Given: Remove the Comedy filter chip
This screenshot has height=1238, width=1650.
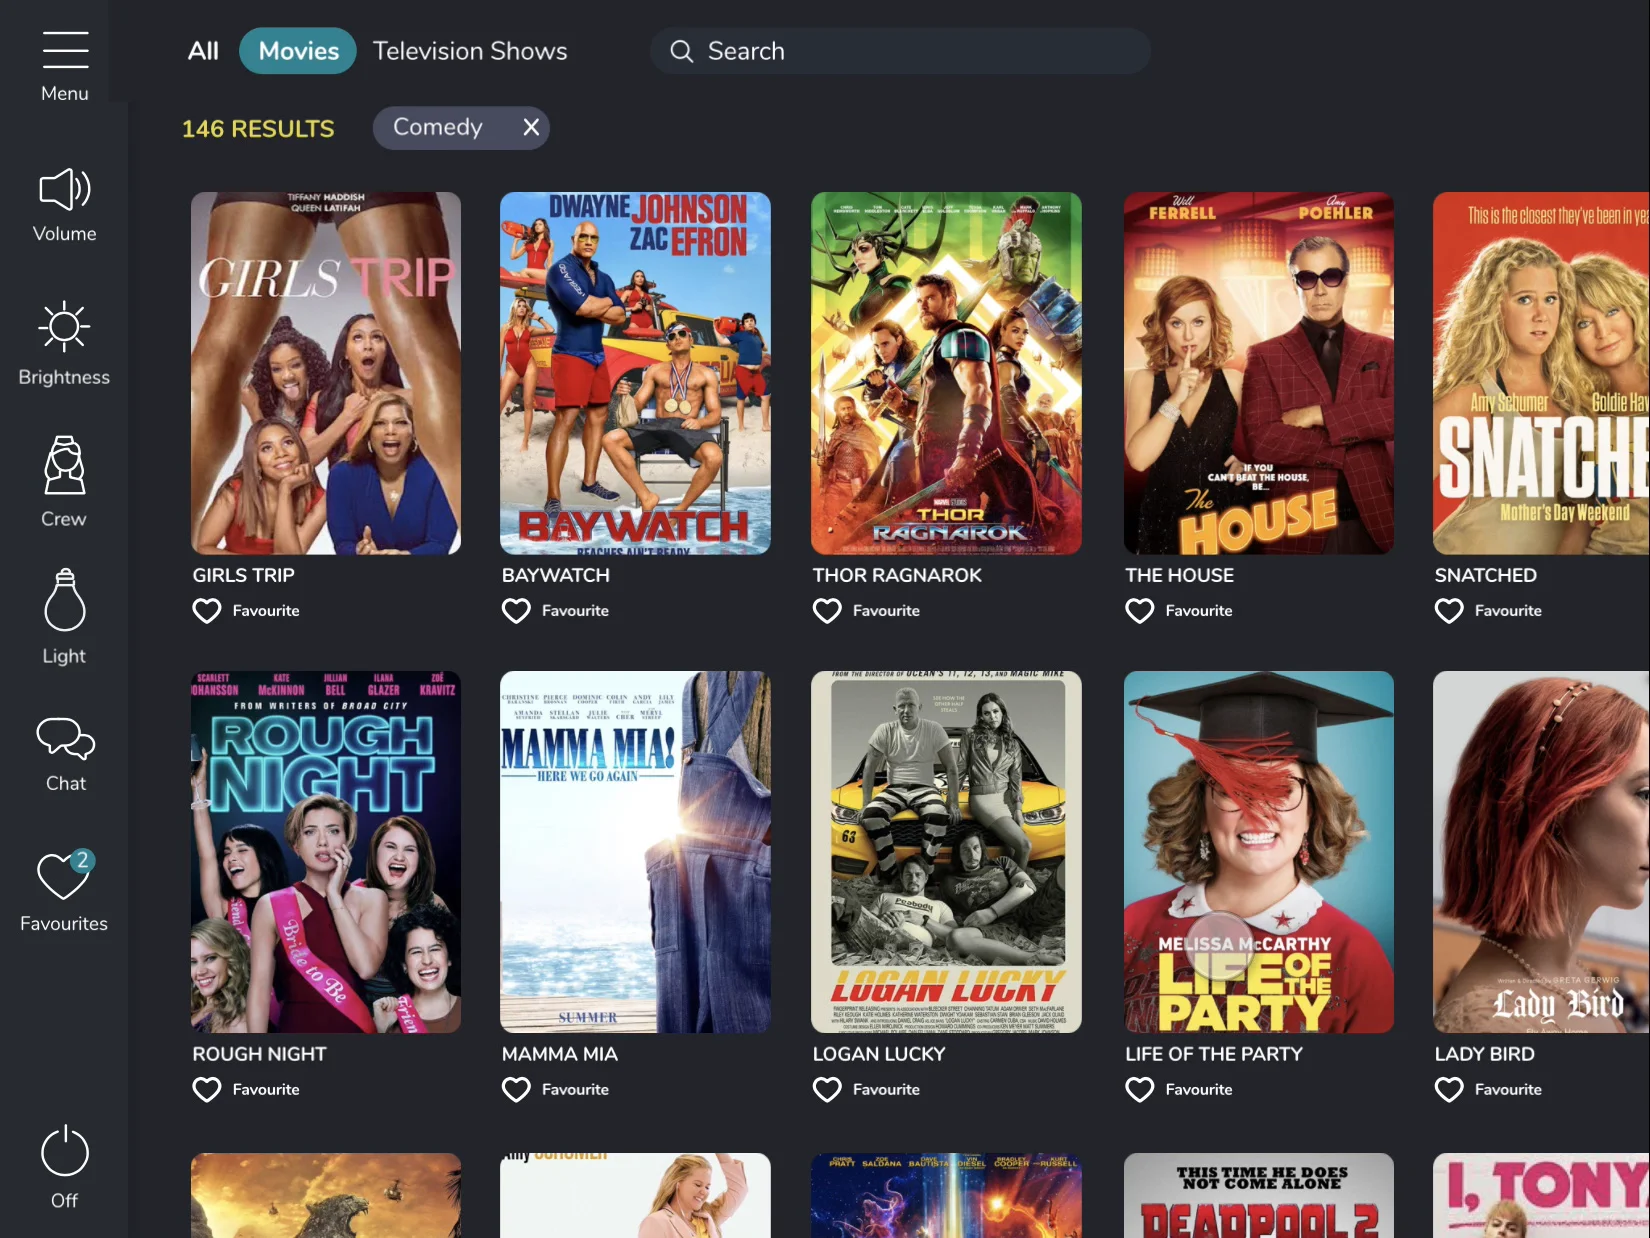Looking at the screenshot, I should tap(531, 127).
